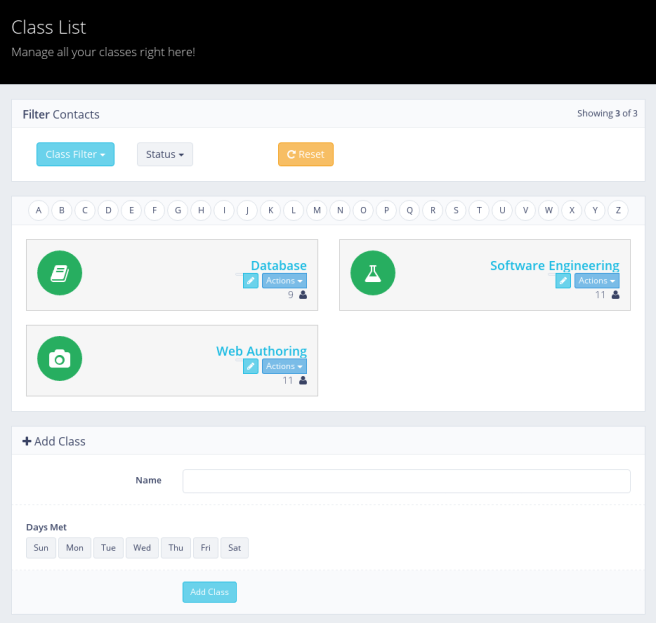Open the Actions dropdown for Database
Image resolution: width=656 pixels, height=623 pixels.
coord(284,281)
